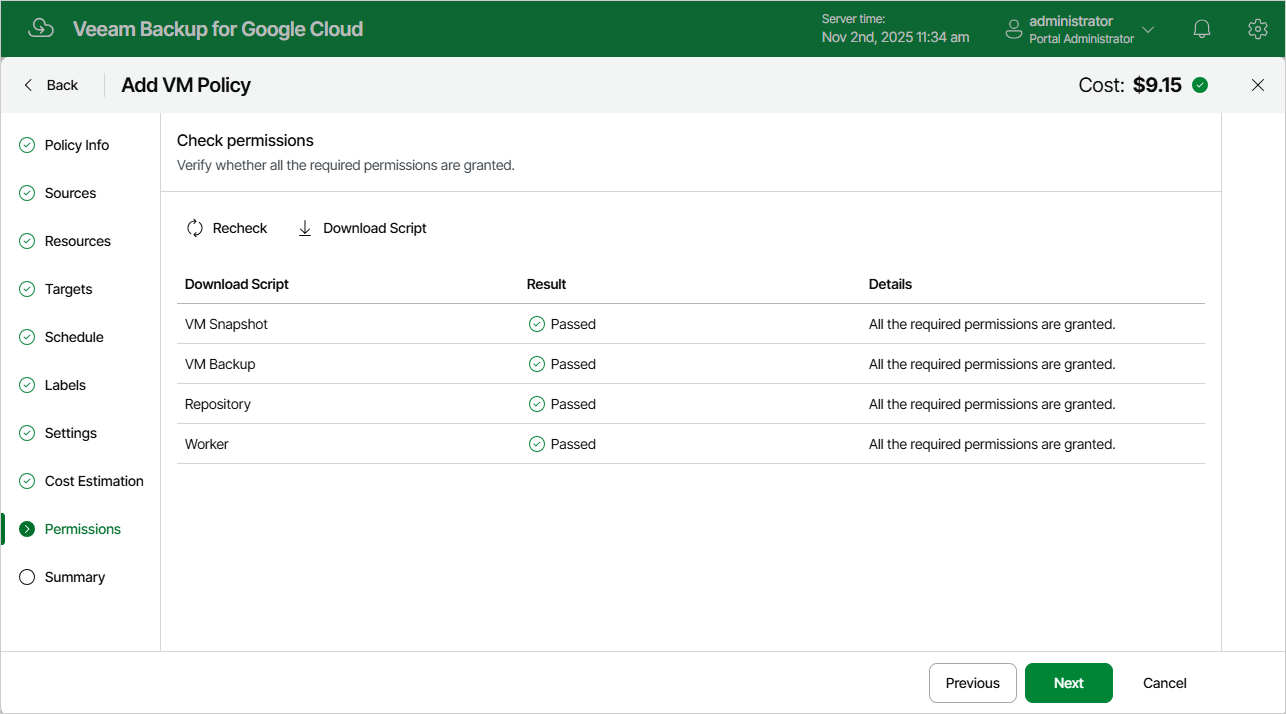This screenshot has width=1286, height=714.
Task: Switch to the Schedule step
Action: [74, 337]
